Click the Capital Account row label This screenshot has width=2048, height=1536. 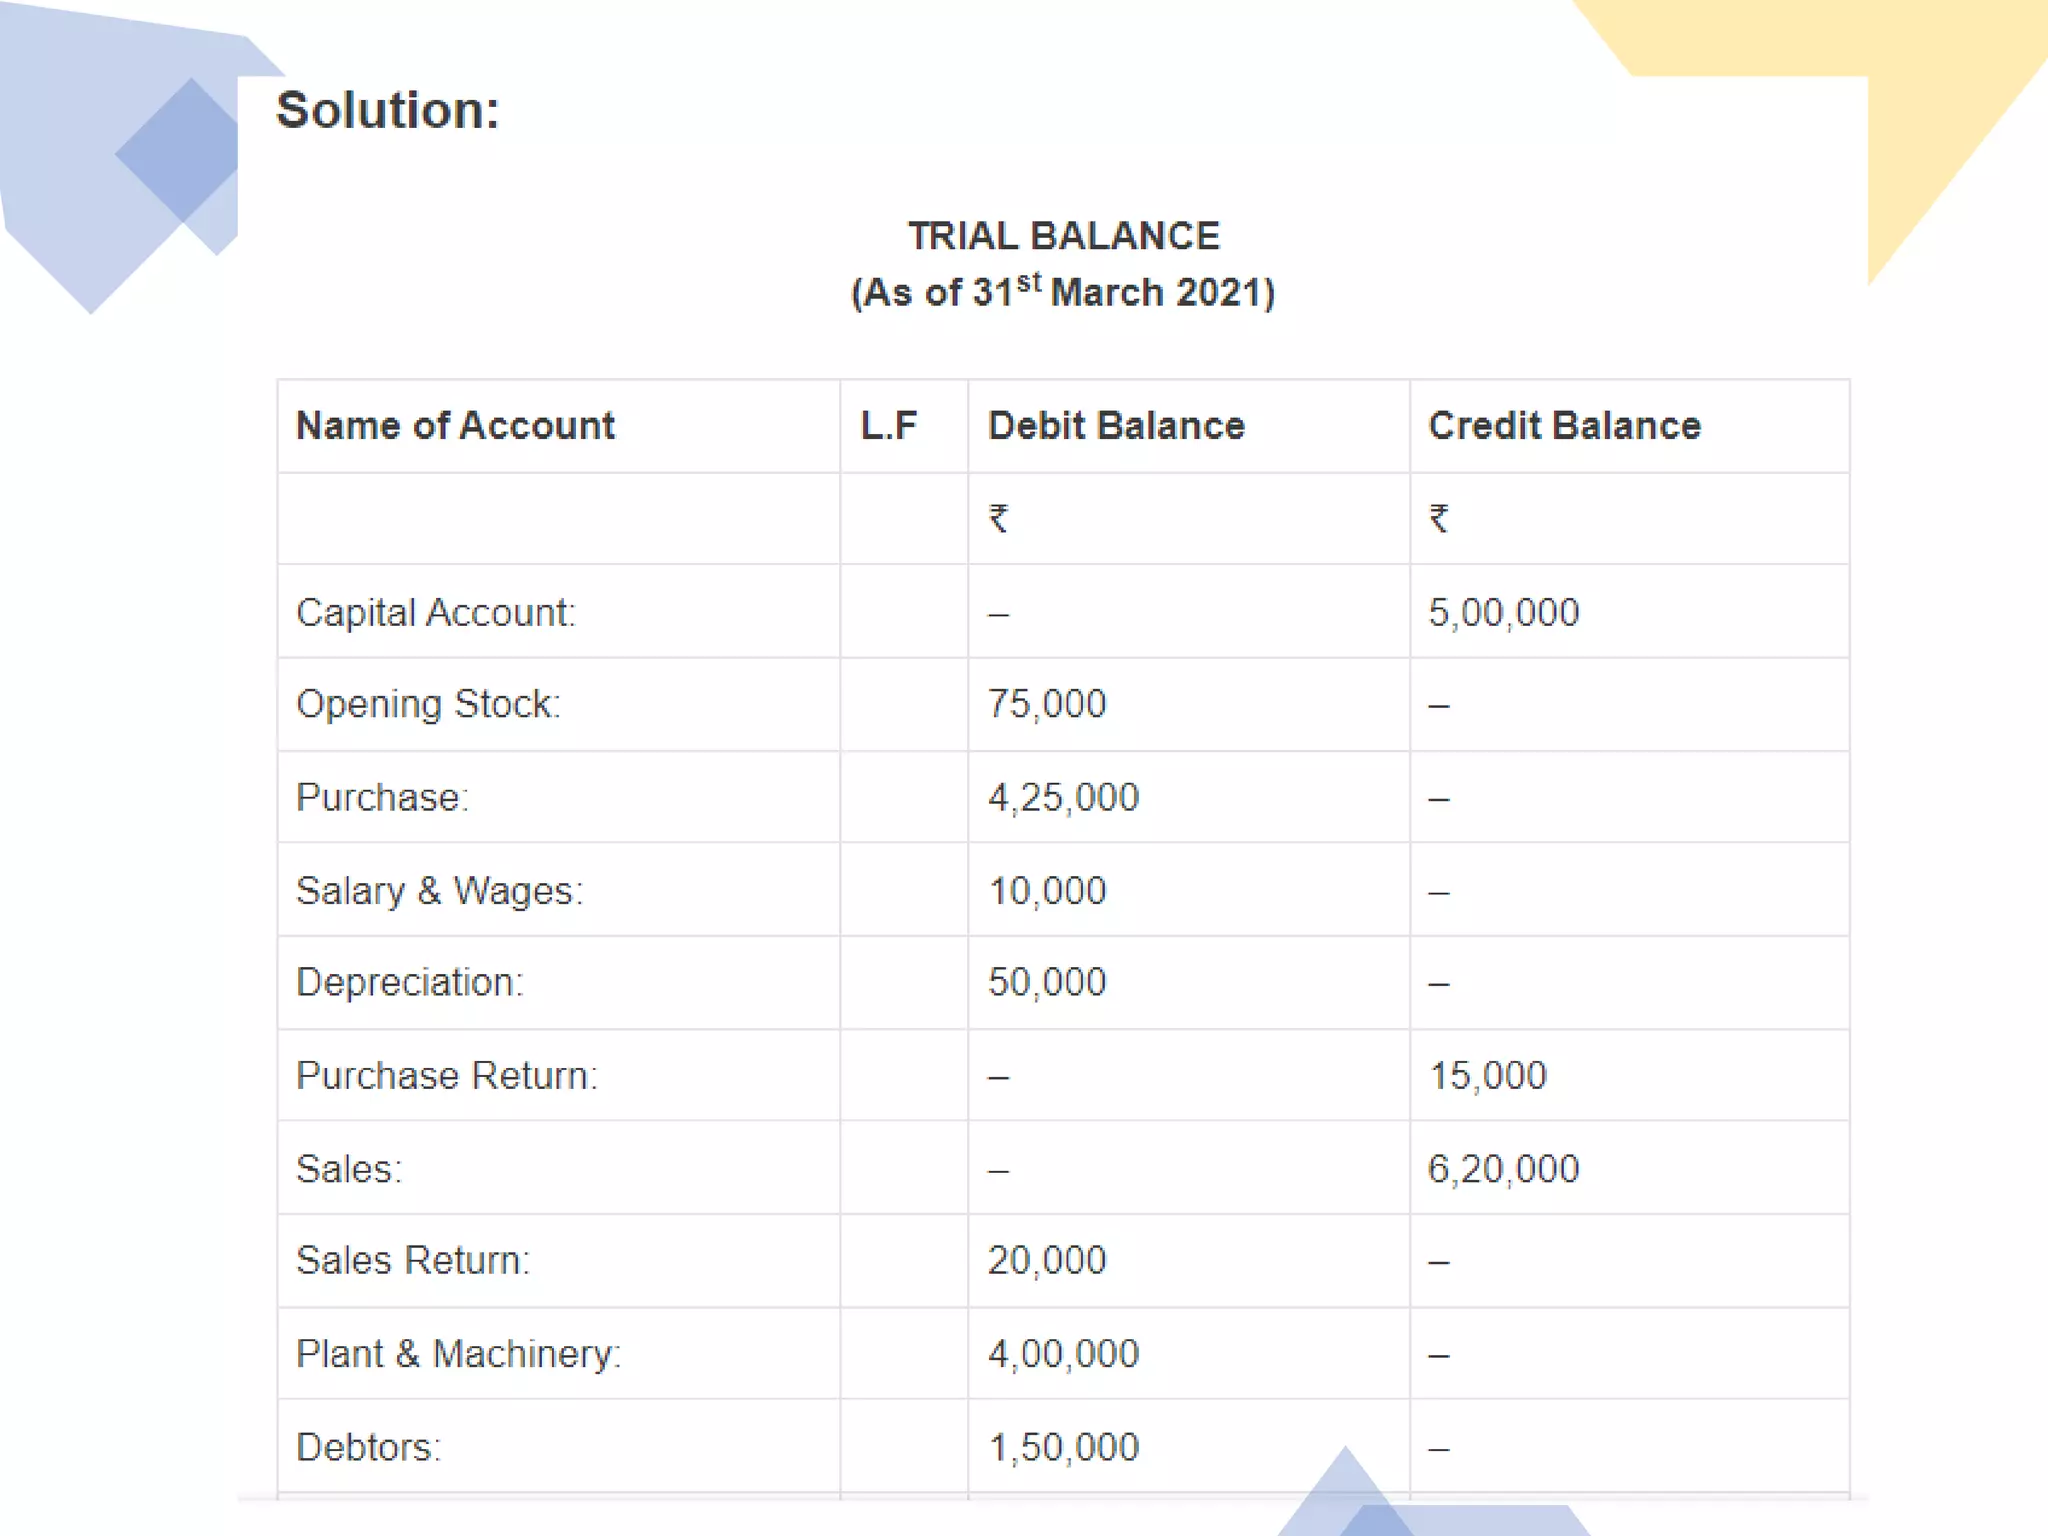point(436,612)
